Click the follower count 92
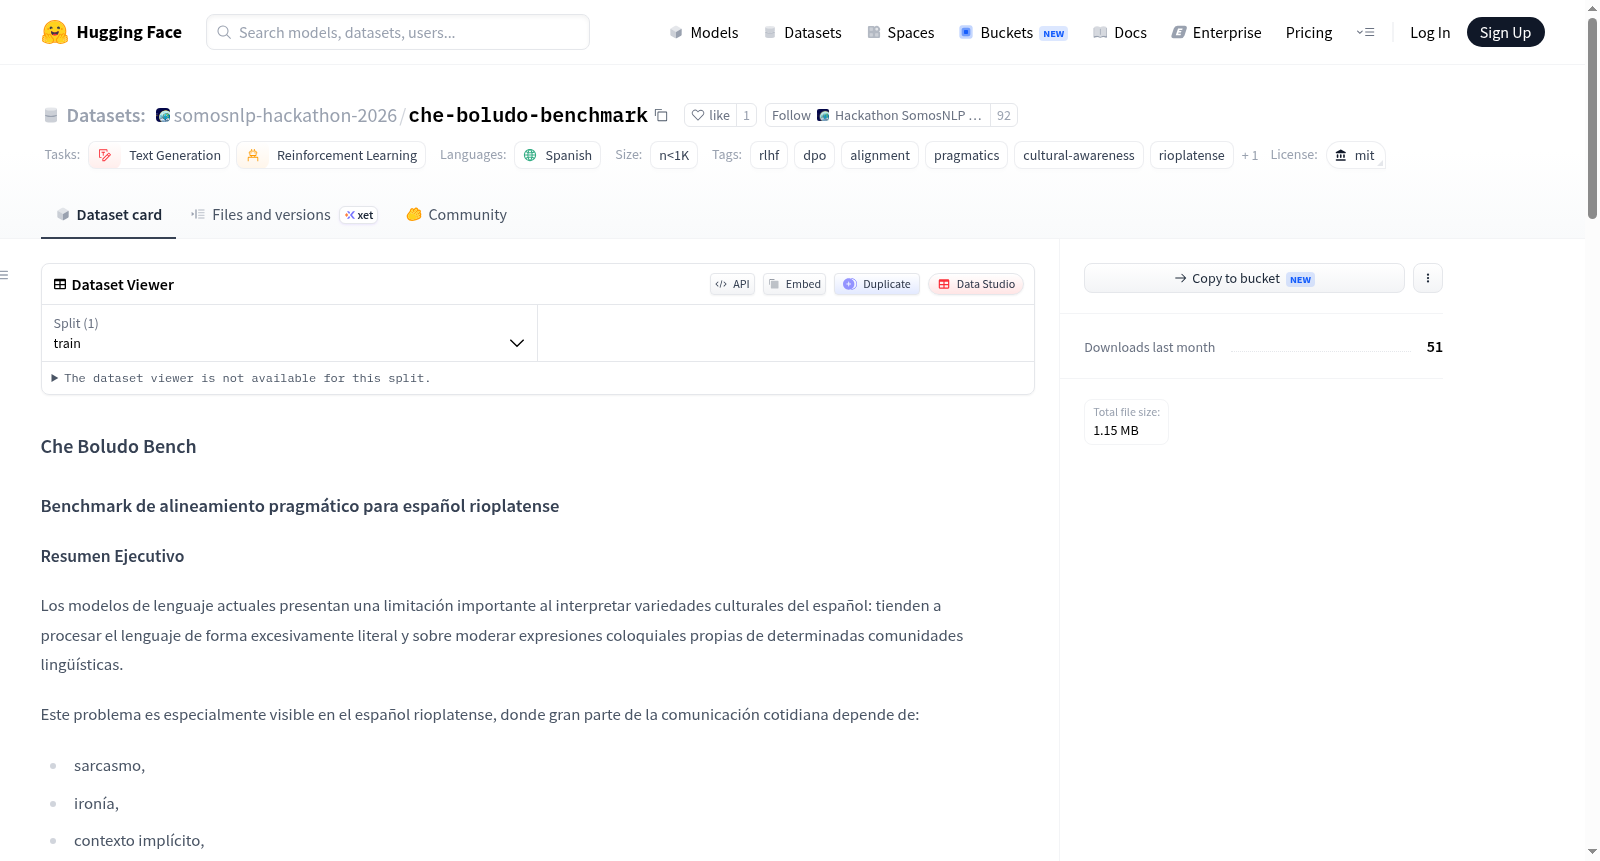 coord(1004,115)
